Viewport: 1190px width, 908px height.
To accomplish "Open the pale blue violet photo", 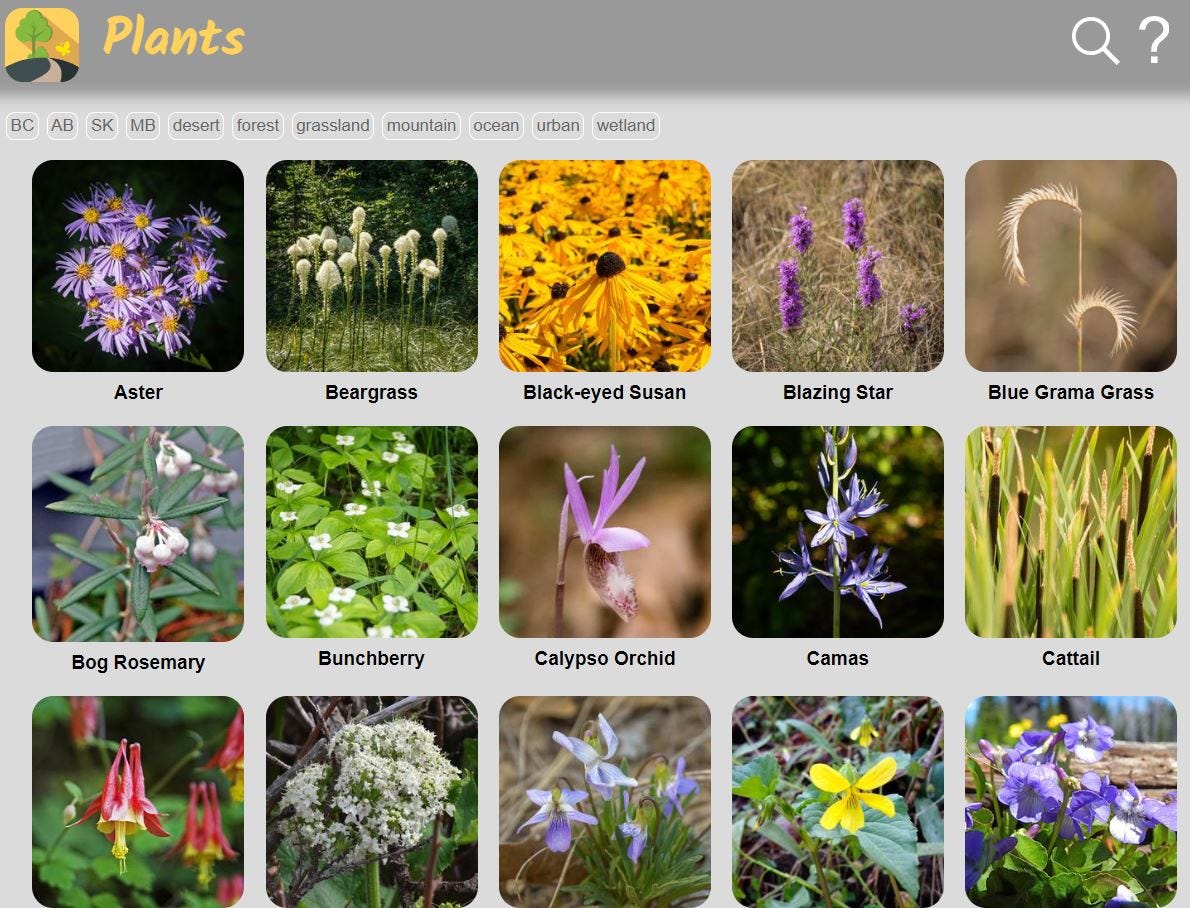I will (605, 802).
